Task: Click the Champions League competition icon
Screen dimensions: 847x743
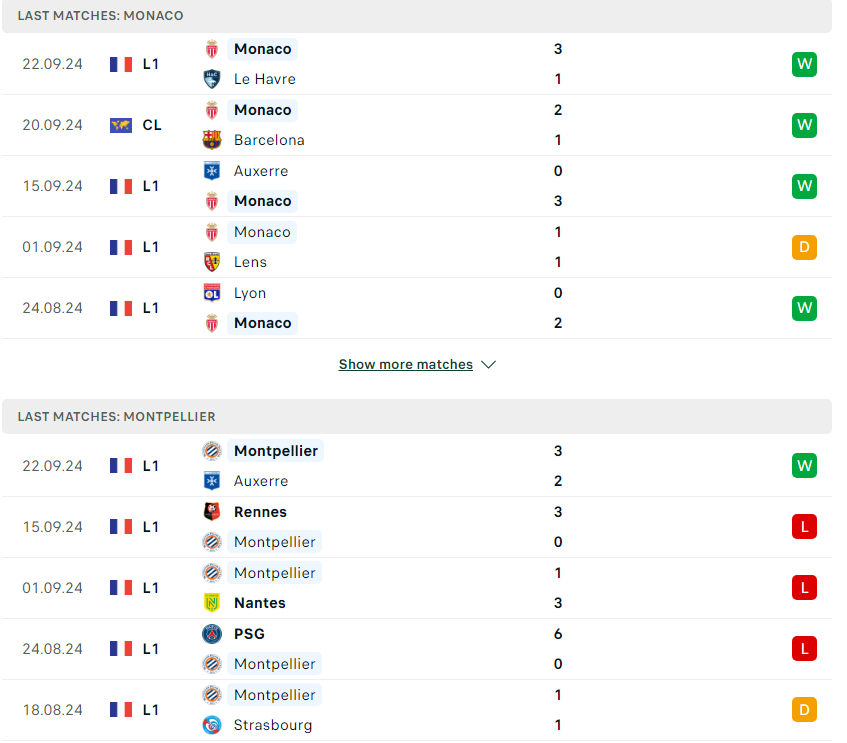Action: point(121,125)
